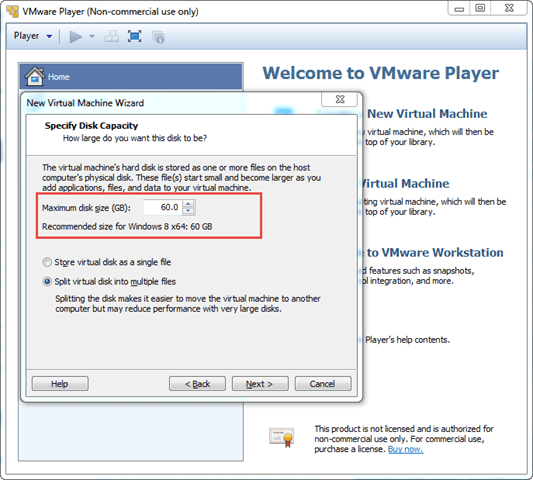The width and height of the screenshot is (533, 480).
Task: Click the Next > button
Action: pyautogui.click(x=260, y=384)
